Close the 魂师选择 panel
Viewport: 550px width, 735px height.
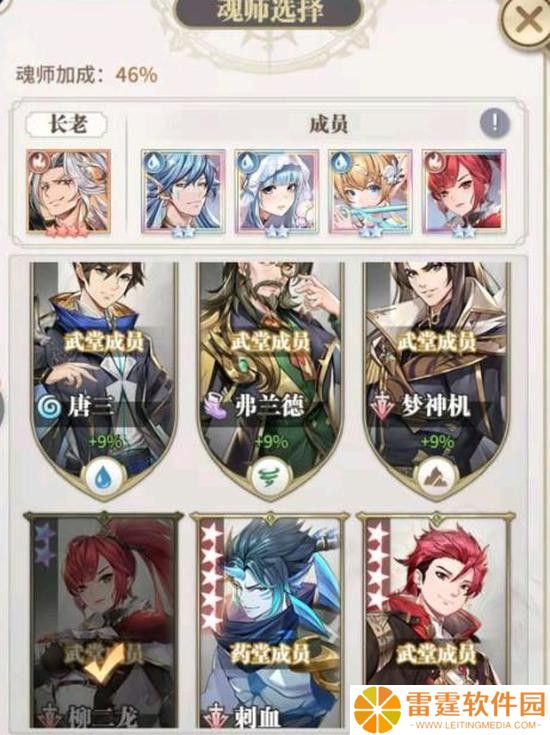pyautogui.click(x=529, y=21)
